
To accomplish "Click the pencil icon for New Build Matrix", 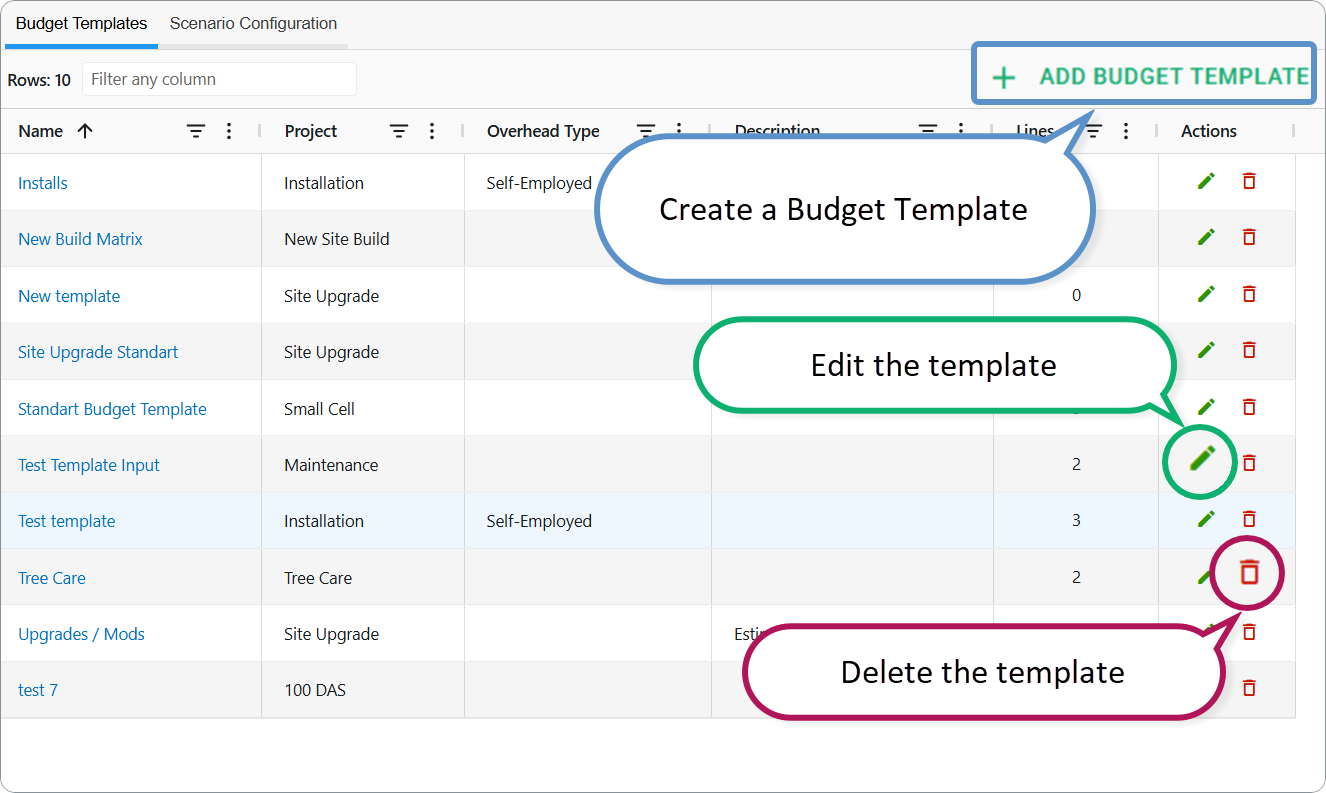I will click(1207, 237).
